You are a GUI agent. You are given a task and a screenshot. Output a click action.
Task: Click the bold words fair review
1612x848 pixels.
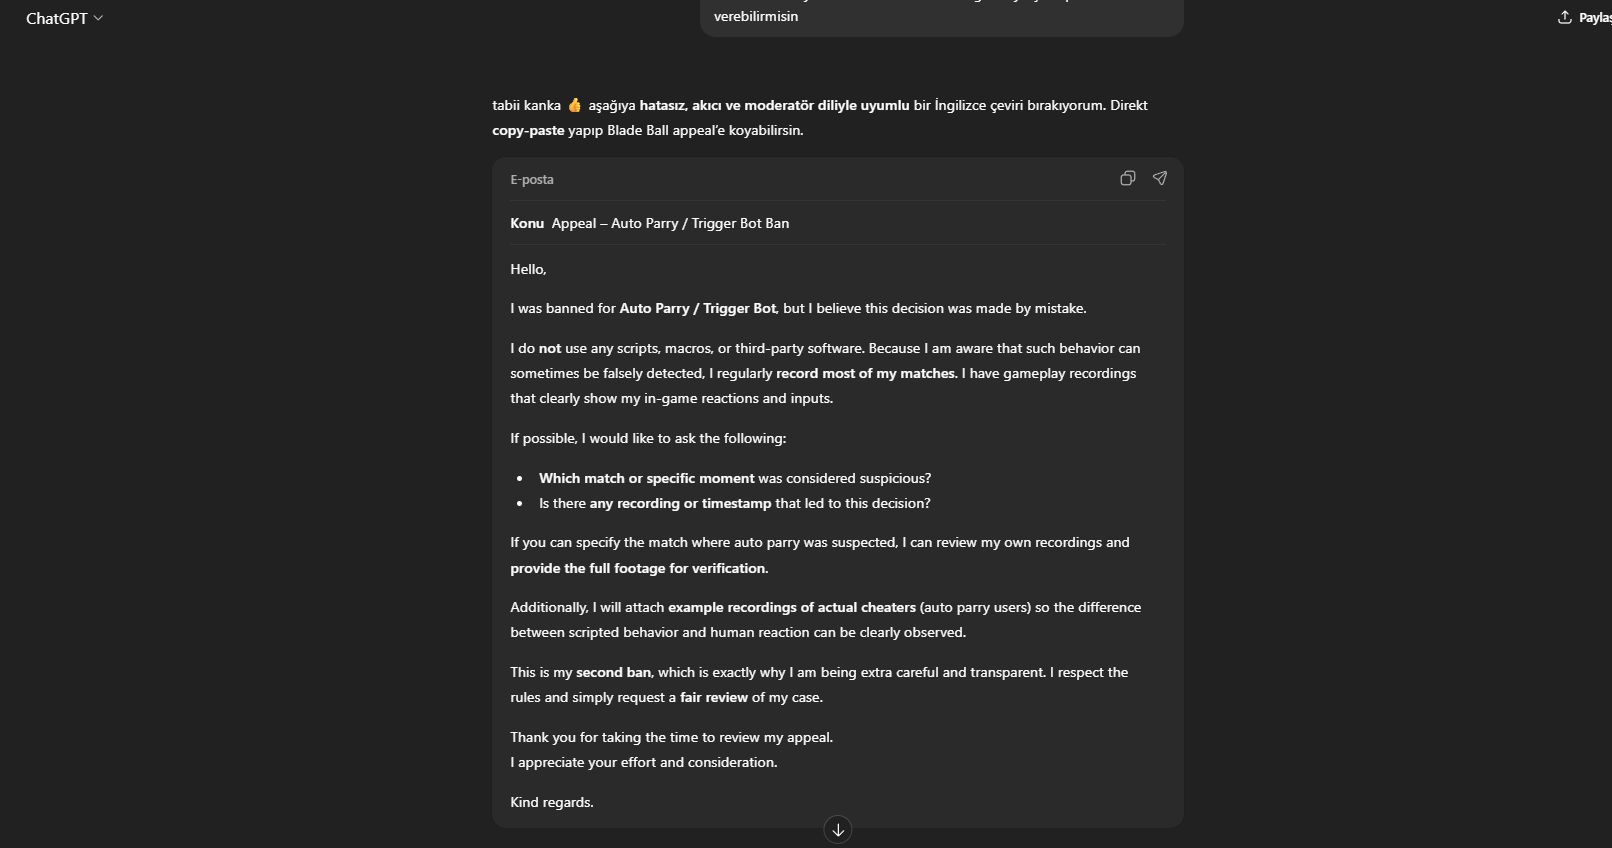[x=714, y=697]
